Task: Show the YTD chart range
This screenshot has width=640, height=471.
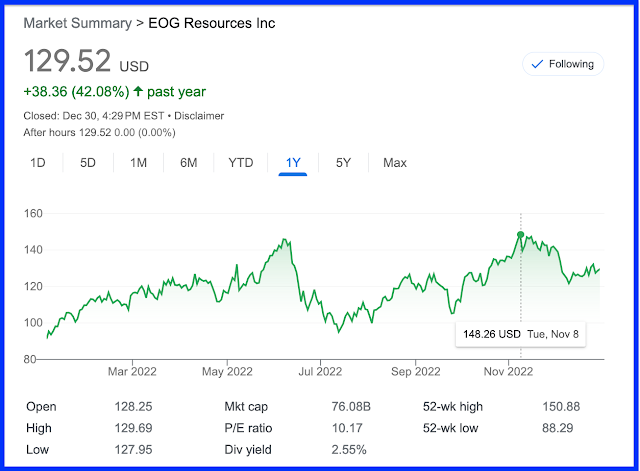Action: [241, 163]
